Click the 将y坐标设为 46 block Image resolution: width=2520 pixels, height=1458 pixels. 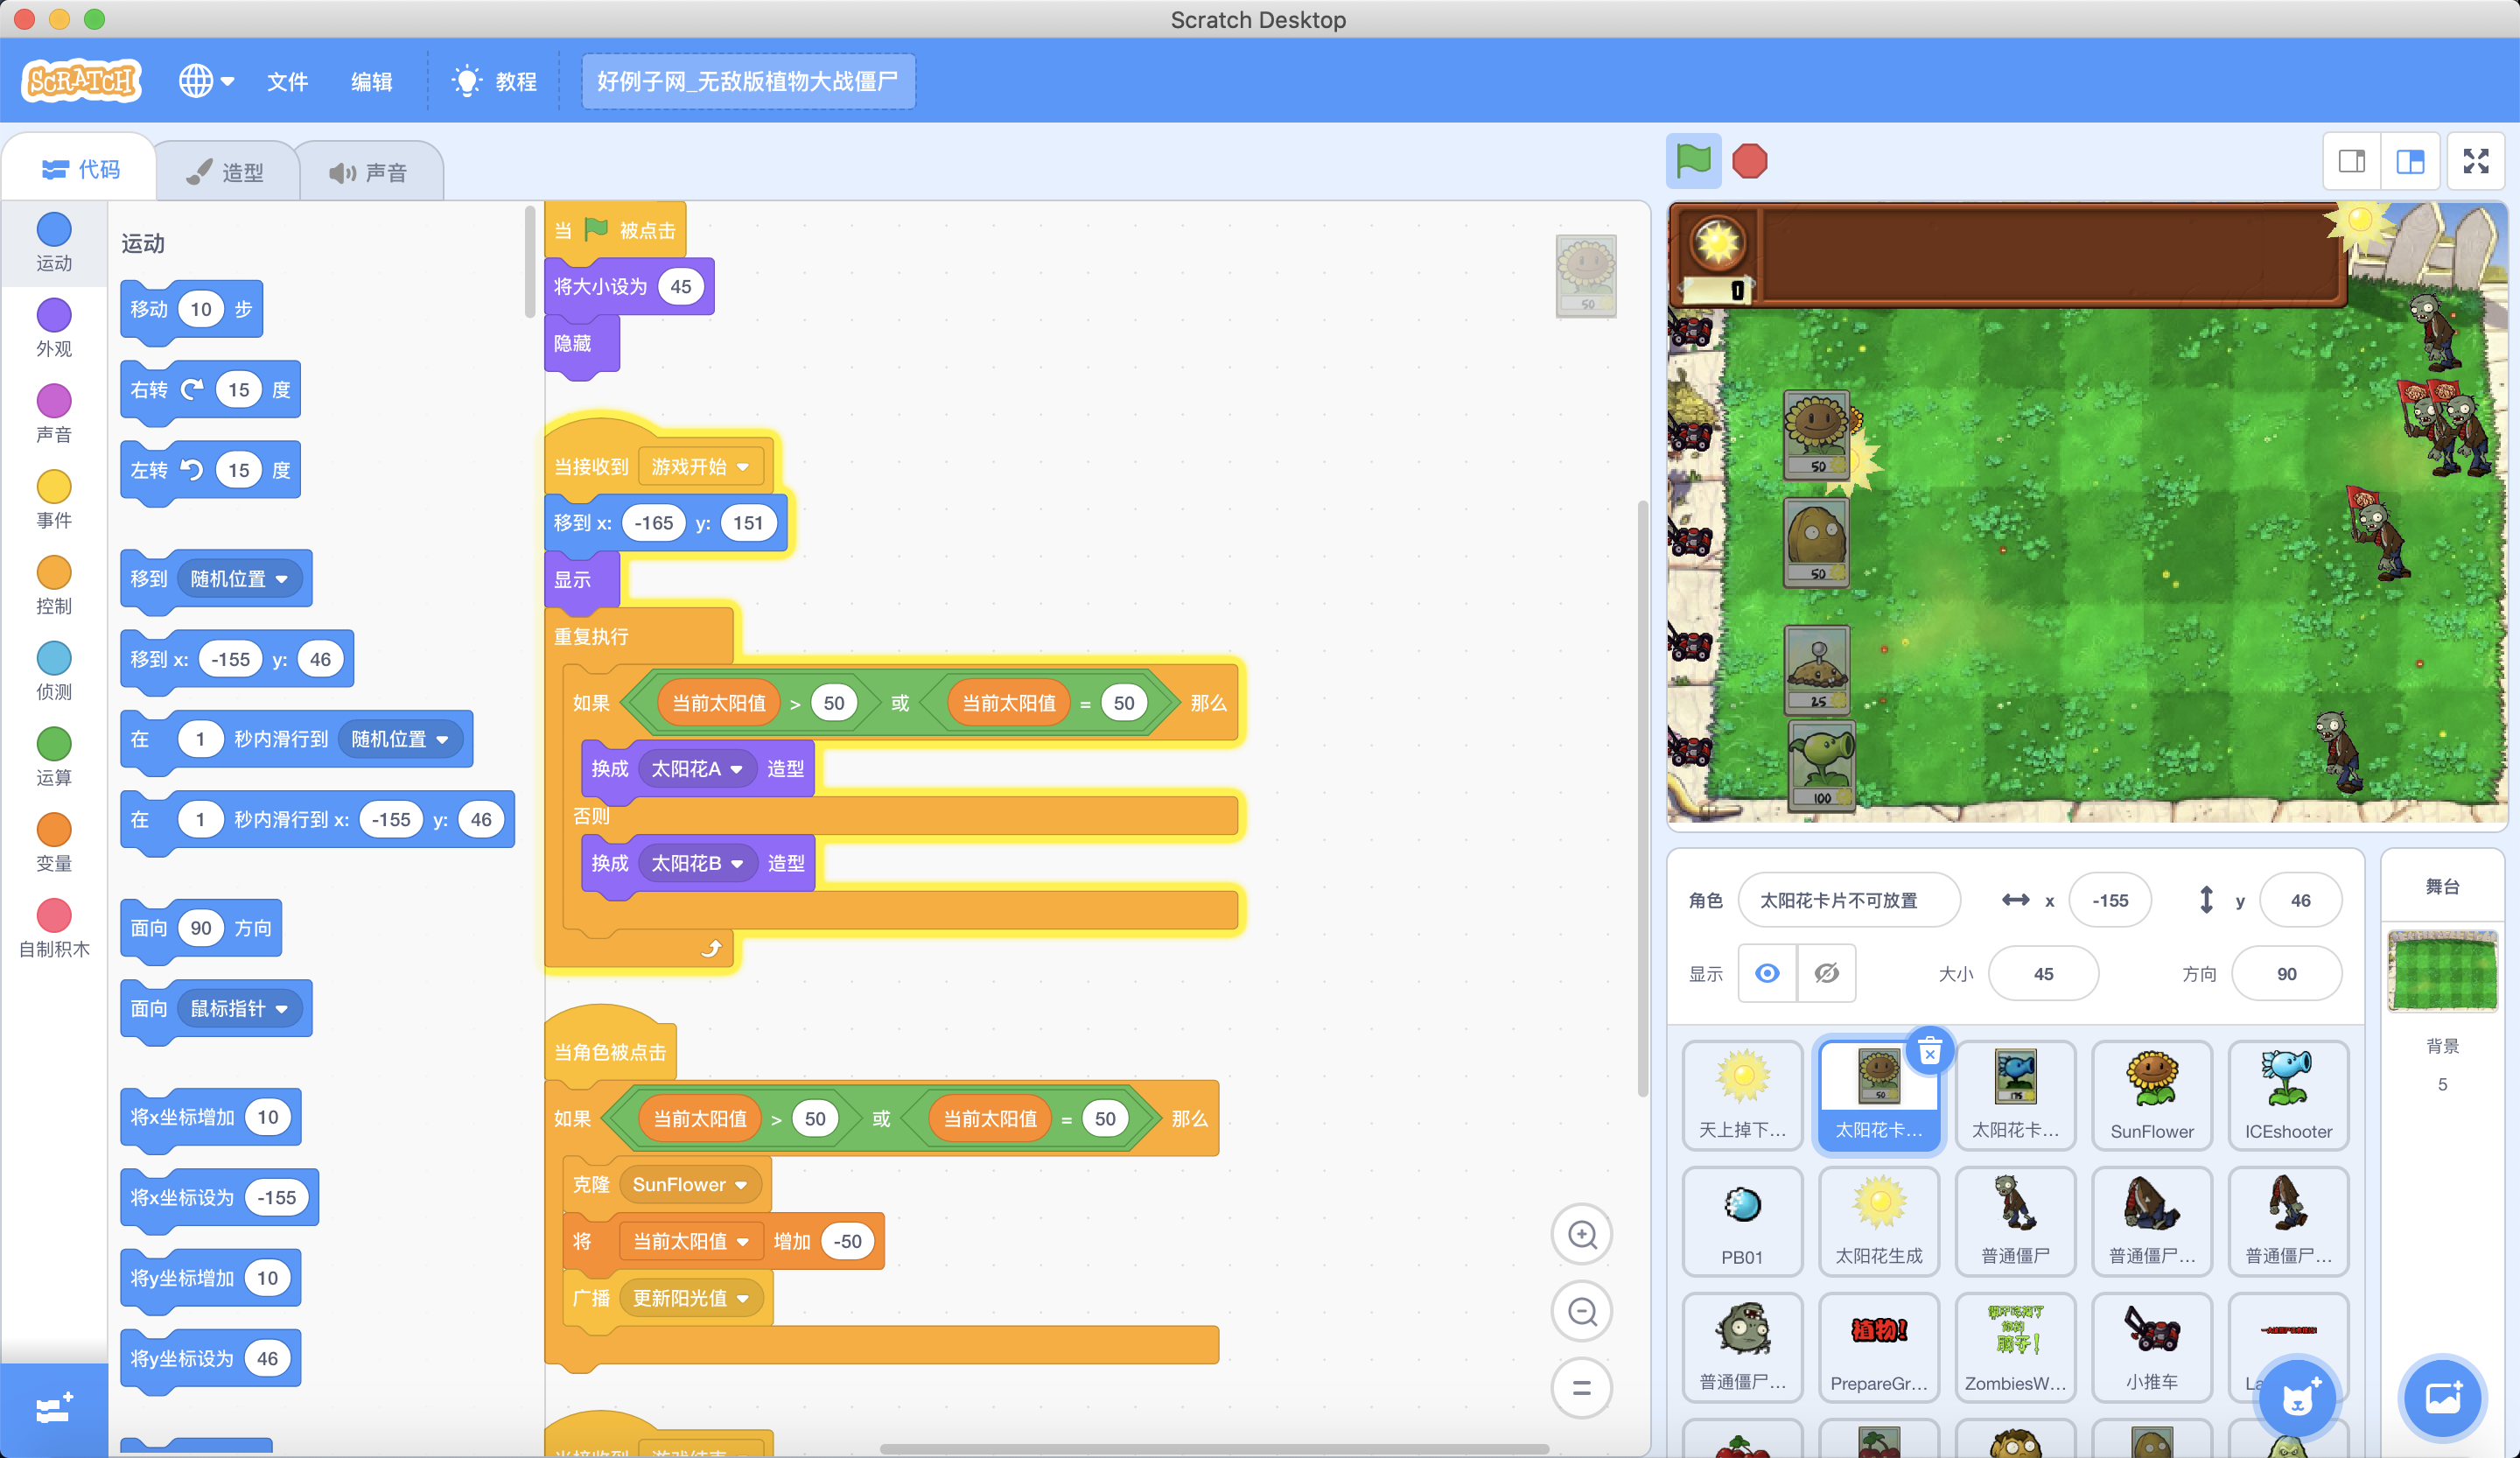(210, 1359)
